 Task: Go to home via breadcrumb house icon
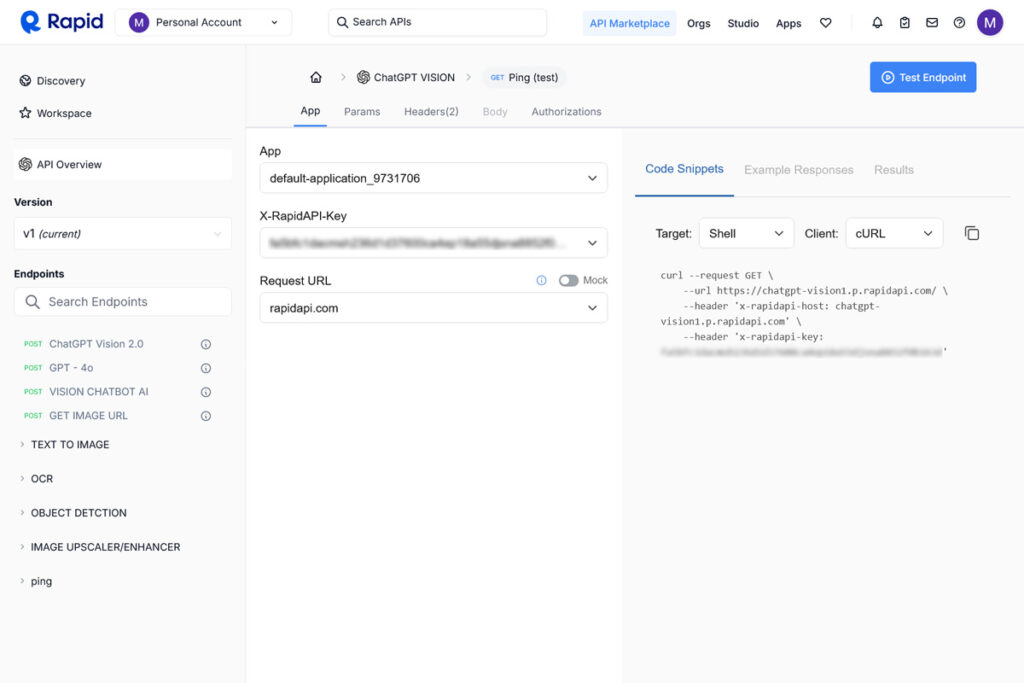point(315,77)
